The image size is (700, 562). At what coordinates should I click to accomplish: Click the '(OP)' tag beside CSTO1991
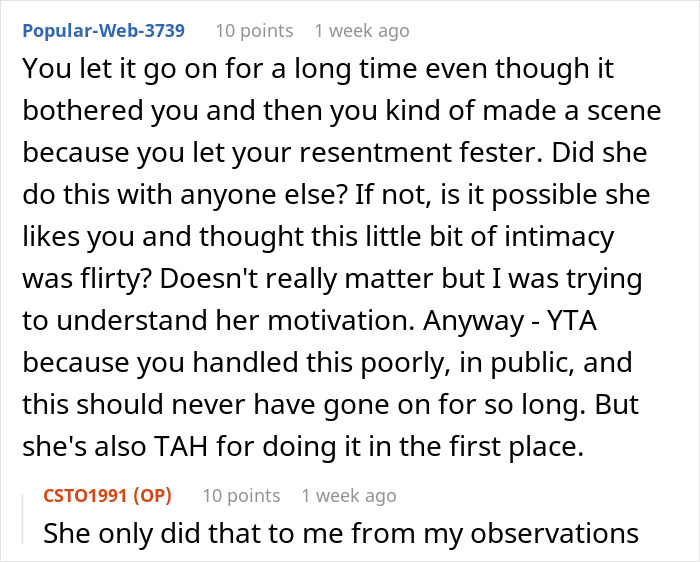(x=152, y=495)
